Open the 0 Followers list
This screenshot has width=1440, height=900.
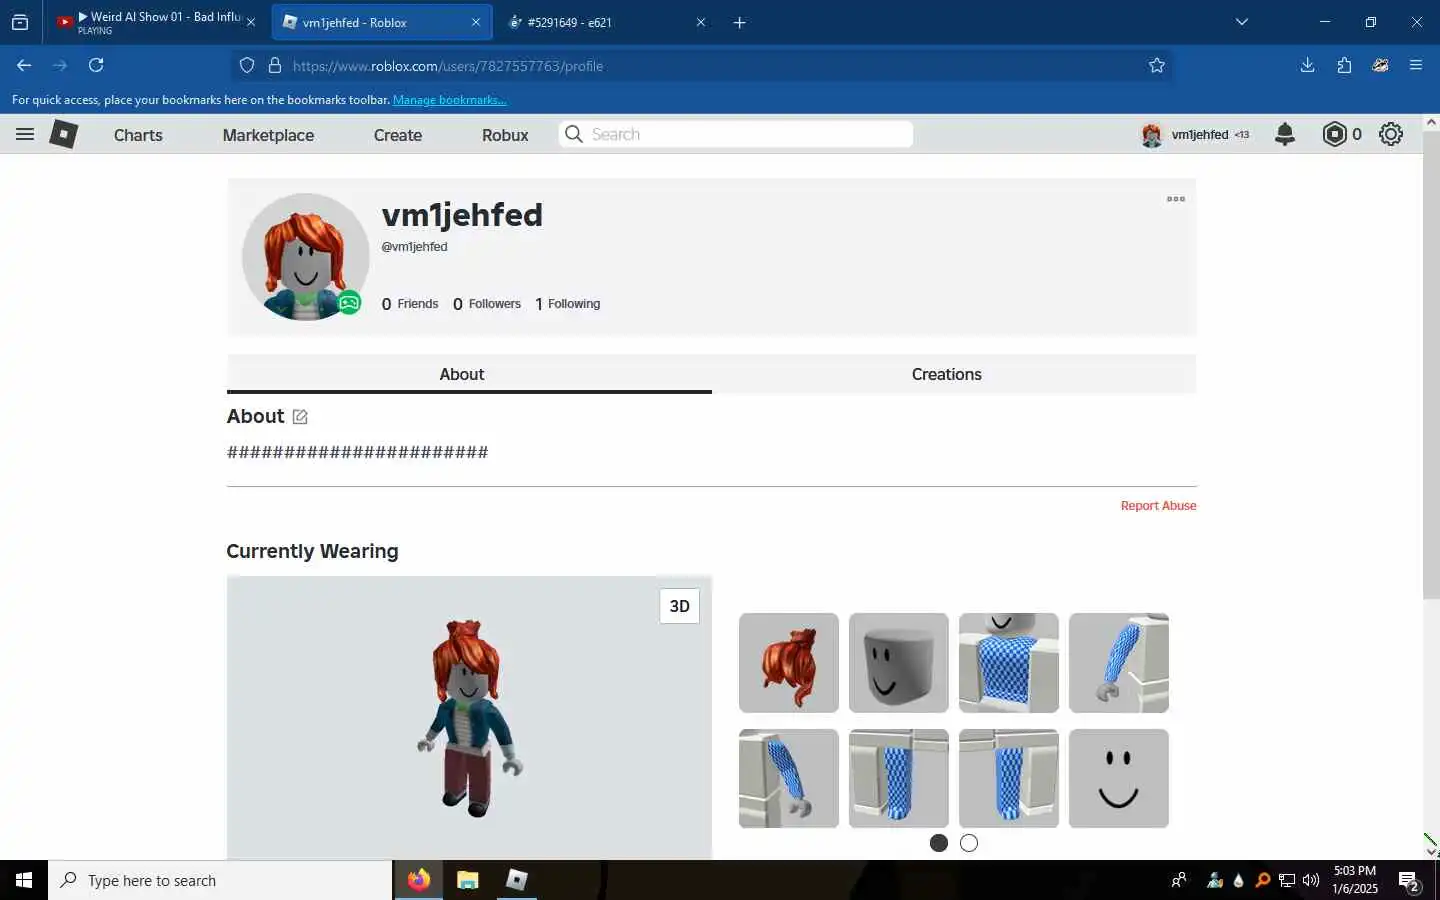tap(487, 304)
